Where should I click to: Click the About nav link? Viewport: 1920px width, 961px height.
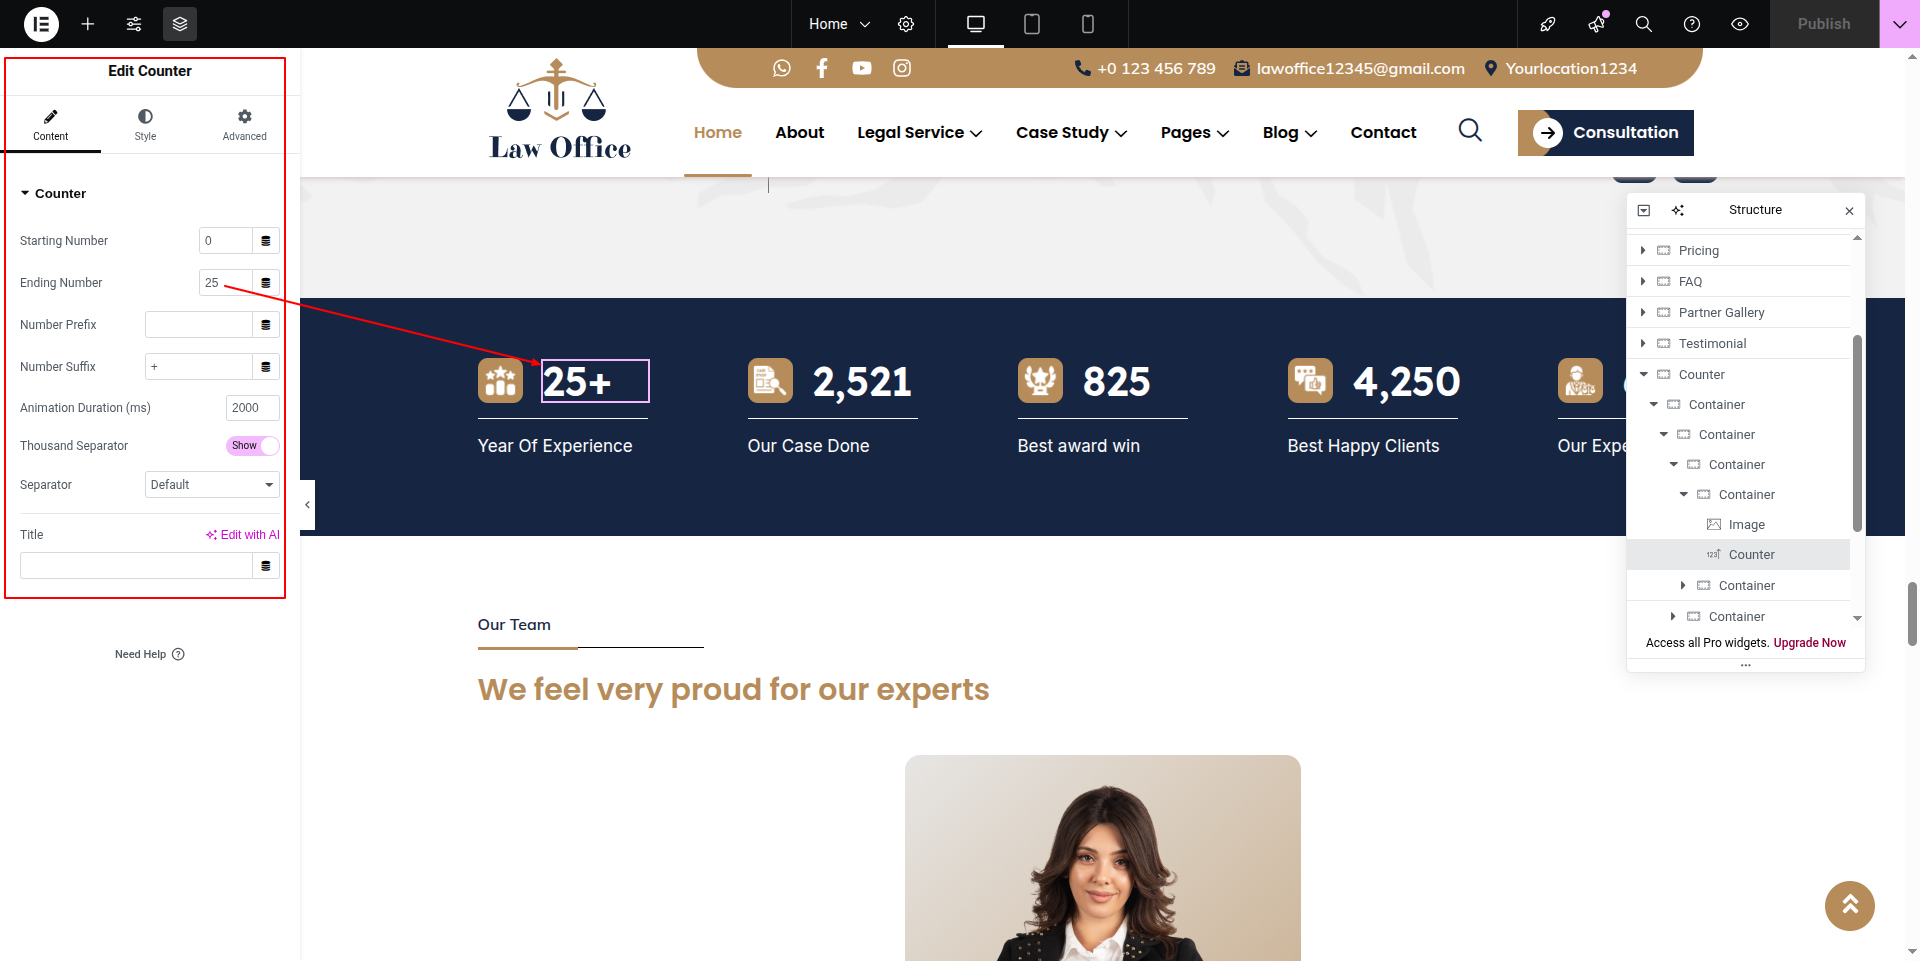pos(800,132)
